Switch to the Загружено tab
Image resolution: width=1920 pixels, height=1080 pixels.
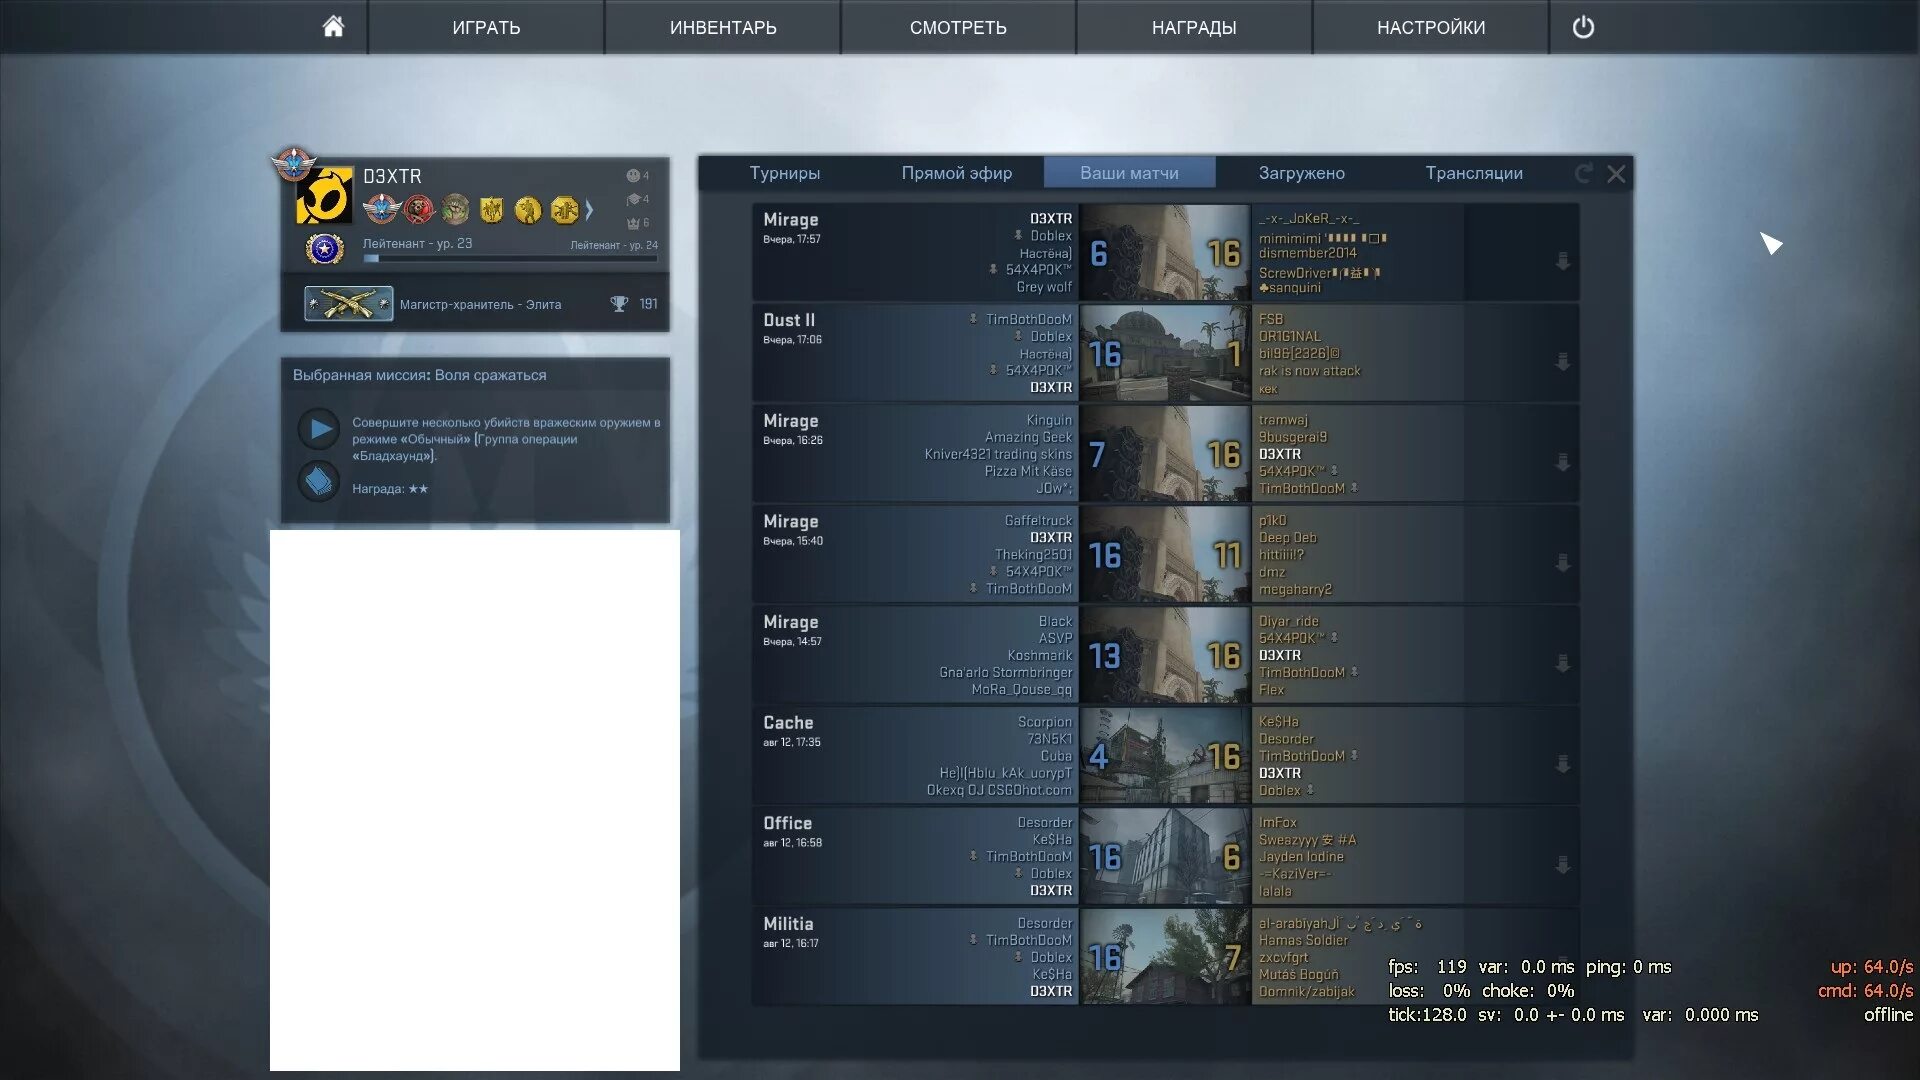1302,173
